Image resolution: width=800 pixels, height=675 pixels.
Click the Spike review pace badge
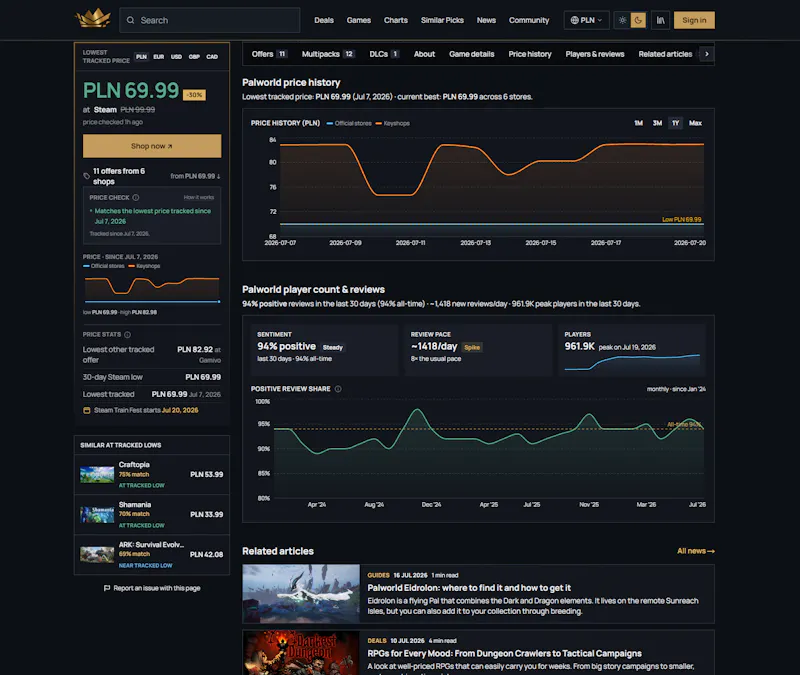[x=472, y=347]
